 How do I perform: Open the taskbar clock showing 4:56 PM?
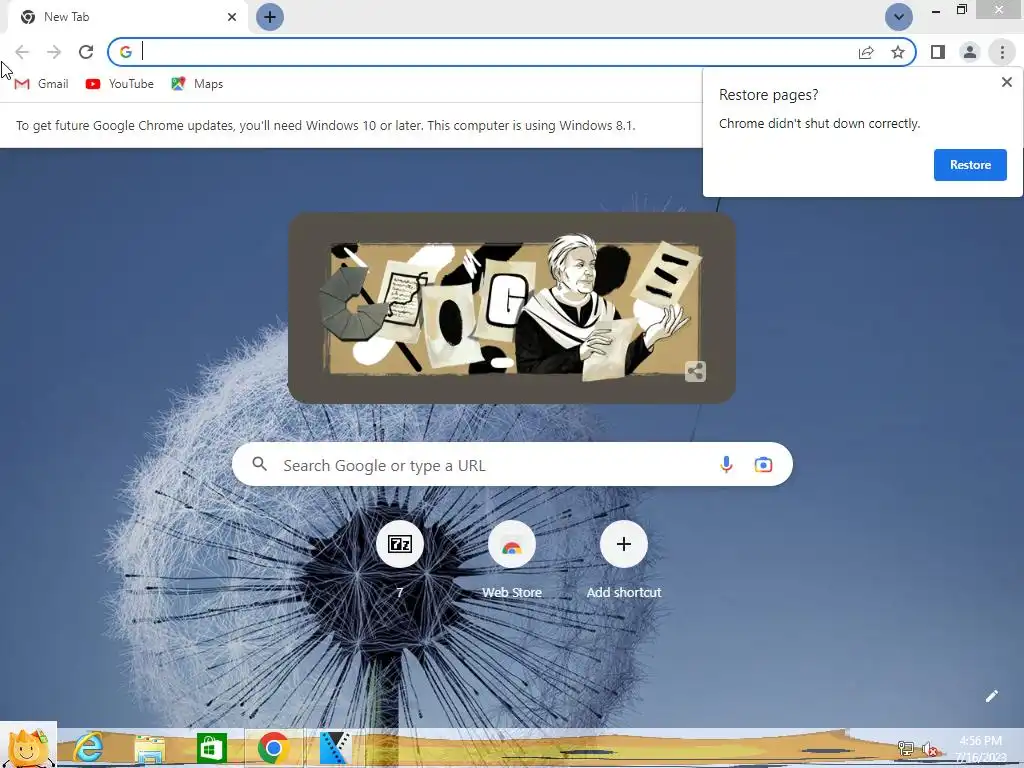[x=982, y=748]
